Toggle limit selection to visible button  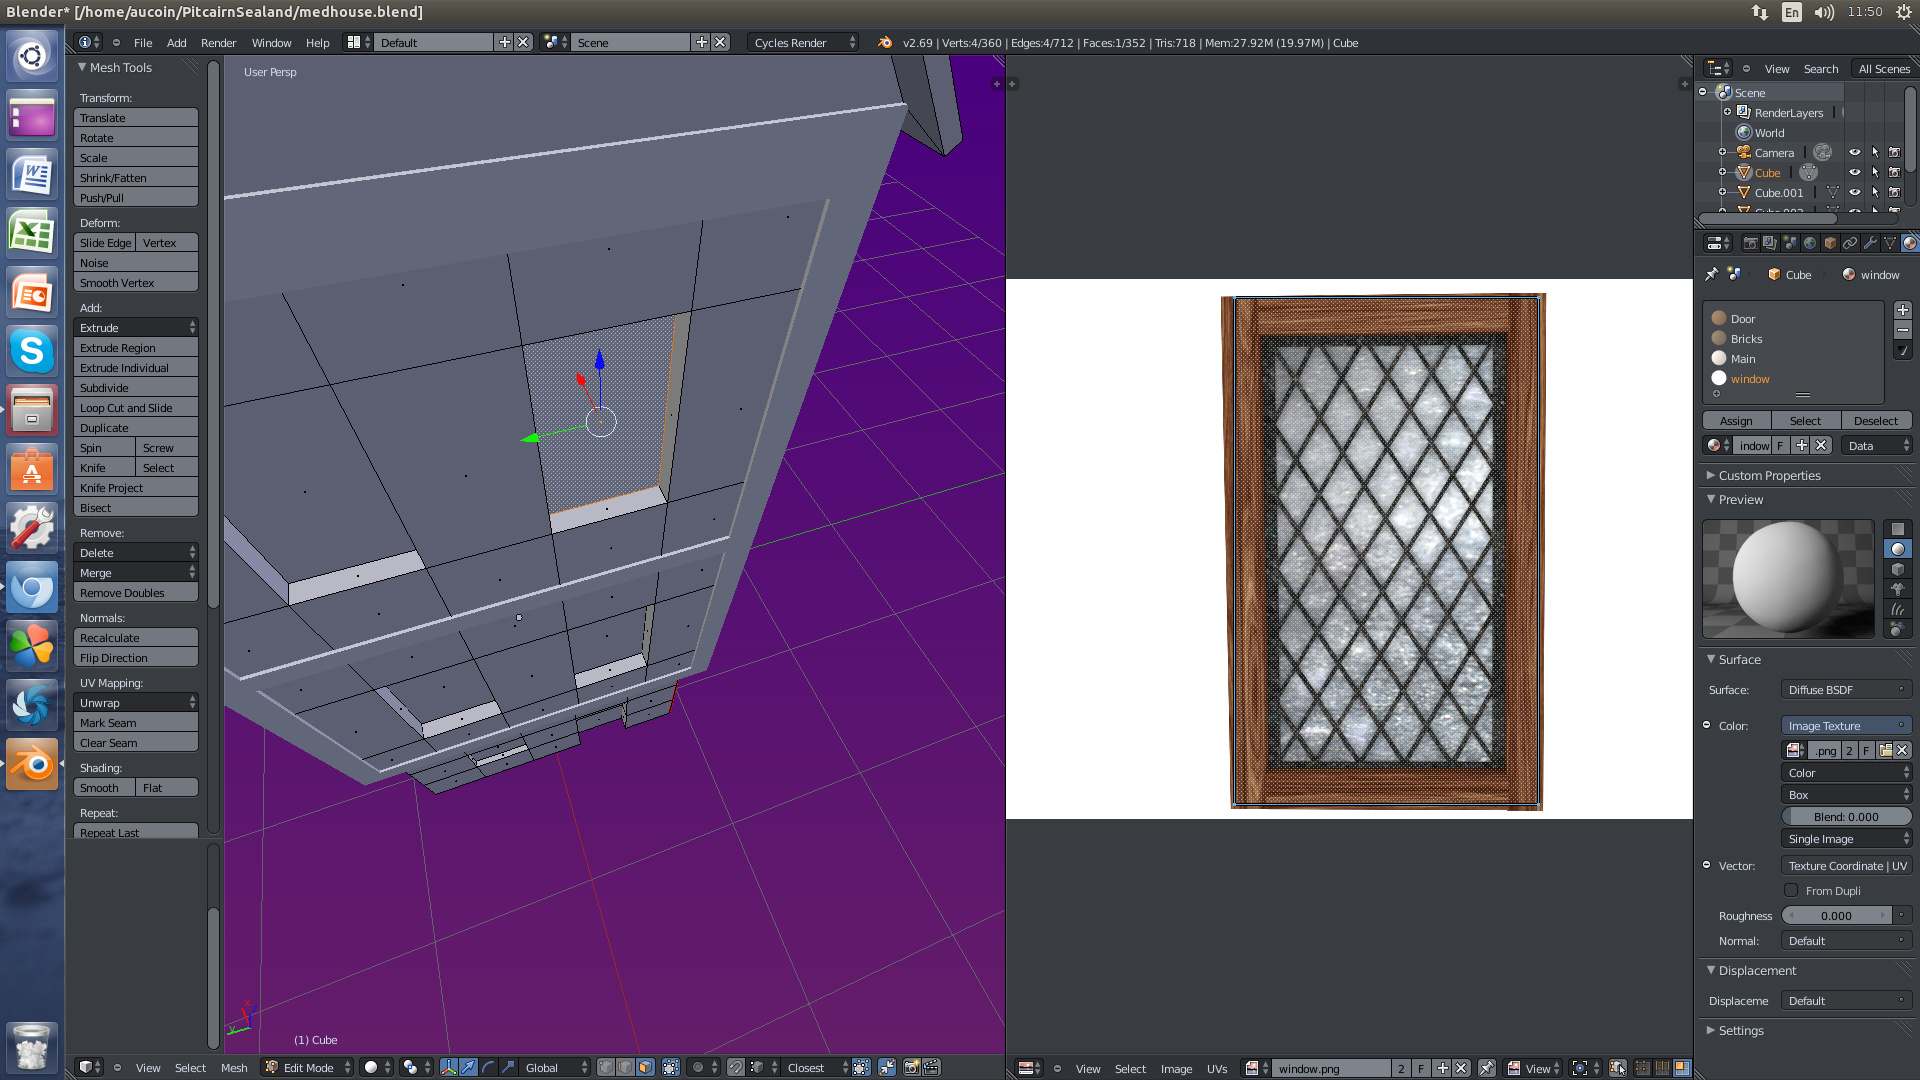click(x=671, y=1067)
